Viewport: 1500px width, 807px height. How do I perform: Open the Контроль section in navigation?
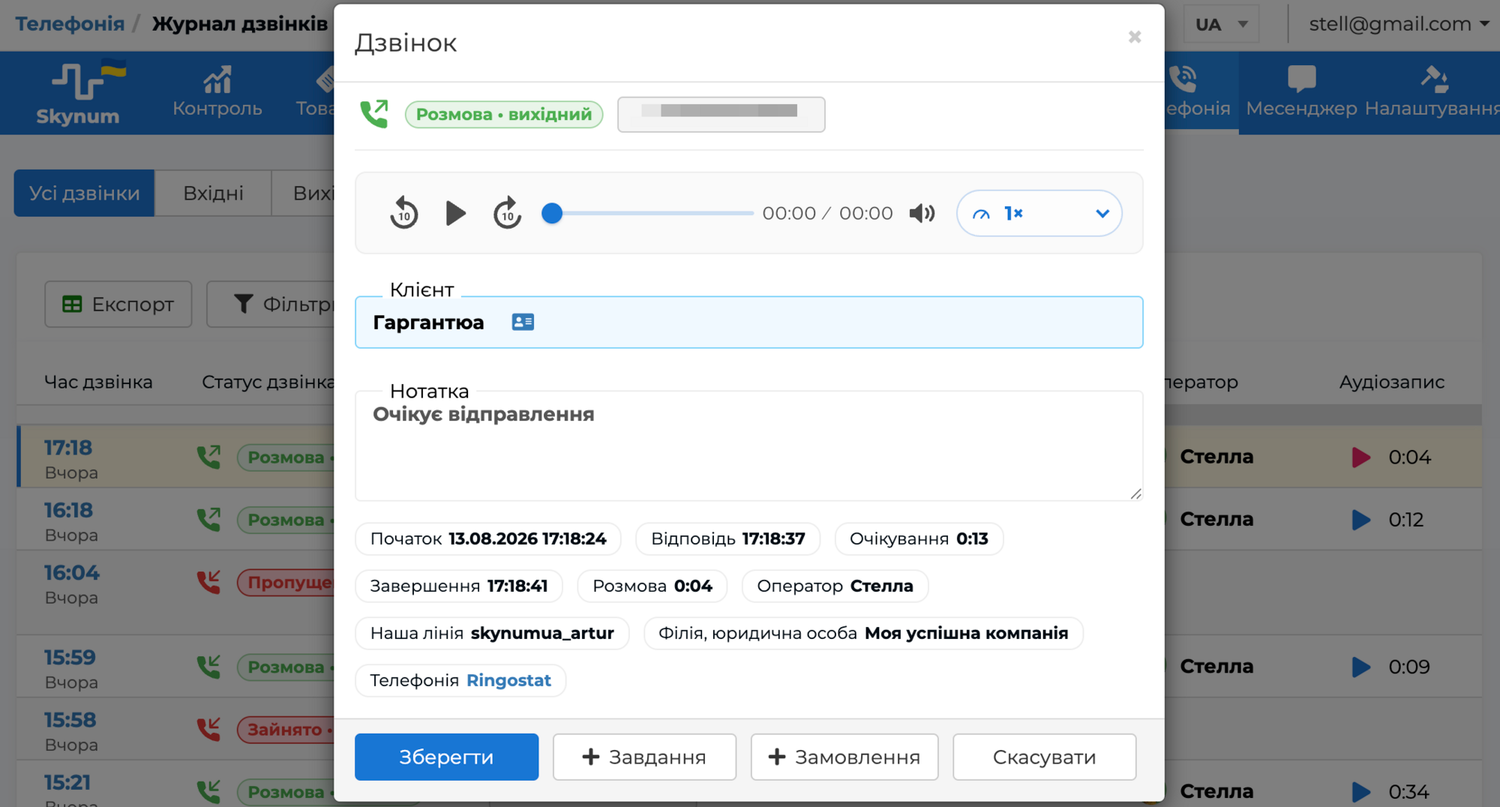(217, 94)
